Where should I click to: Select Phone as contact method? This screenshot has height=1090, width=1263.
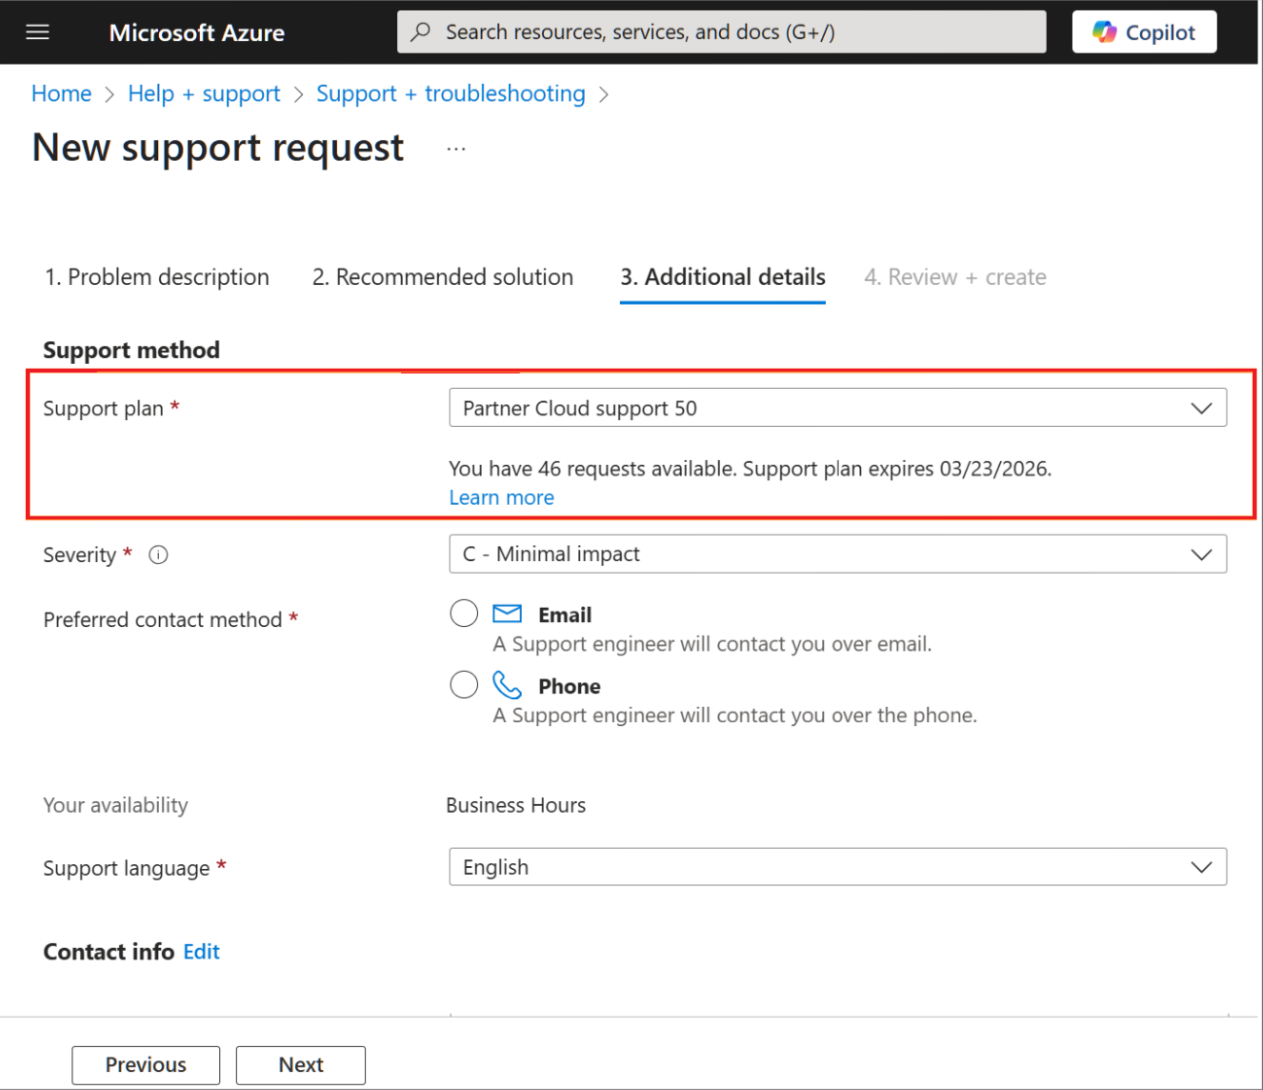[x=464, y=685]
